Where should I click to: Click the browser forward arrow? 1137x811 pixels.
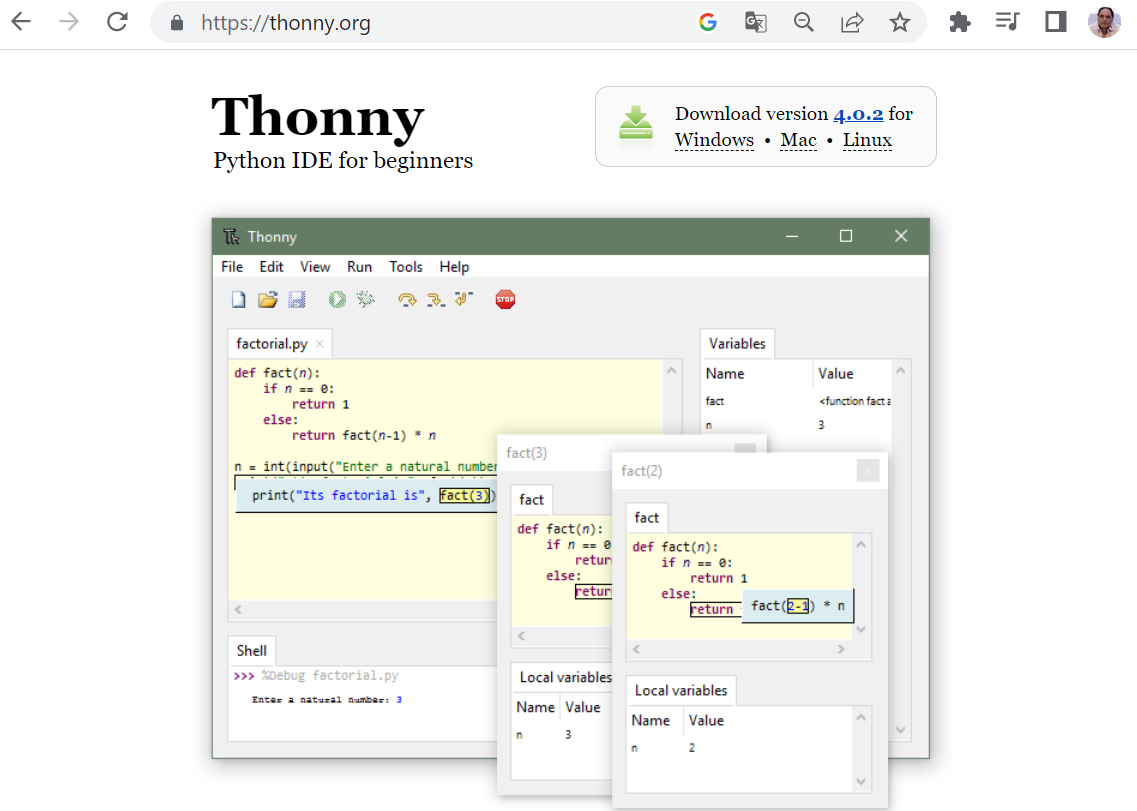[69, 22]
